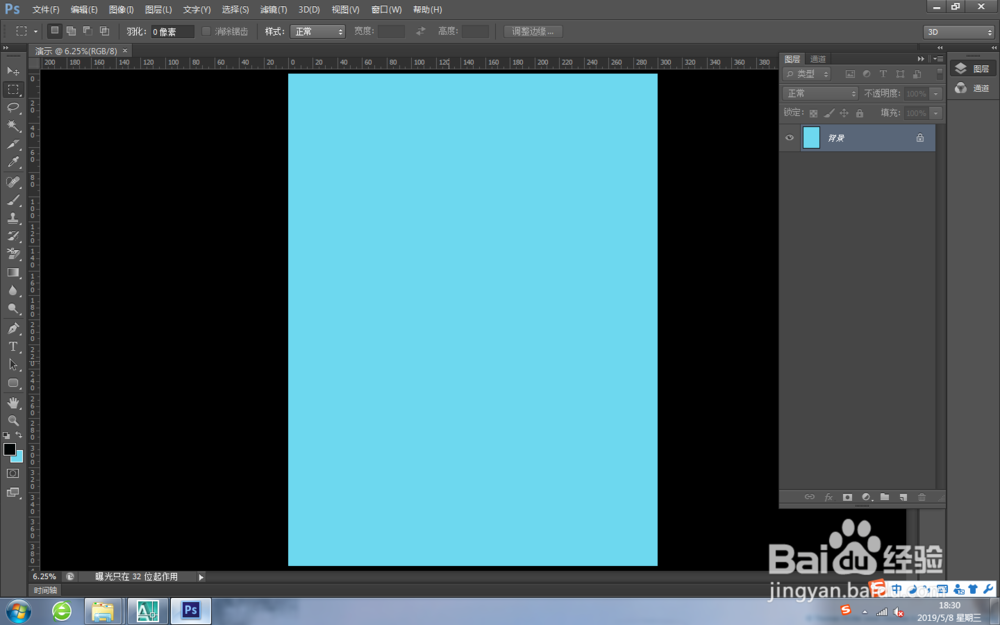
Task: Swap width and height icon in options bar
Action: pos(420,31)
